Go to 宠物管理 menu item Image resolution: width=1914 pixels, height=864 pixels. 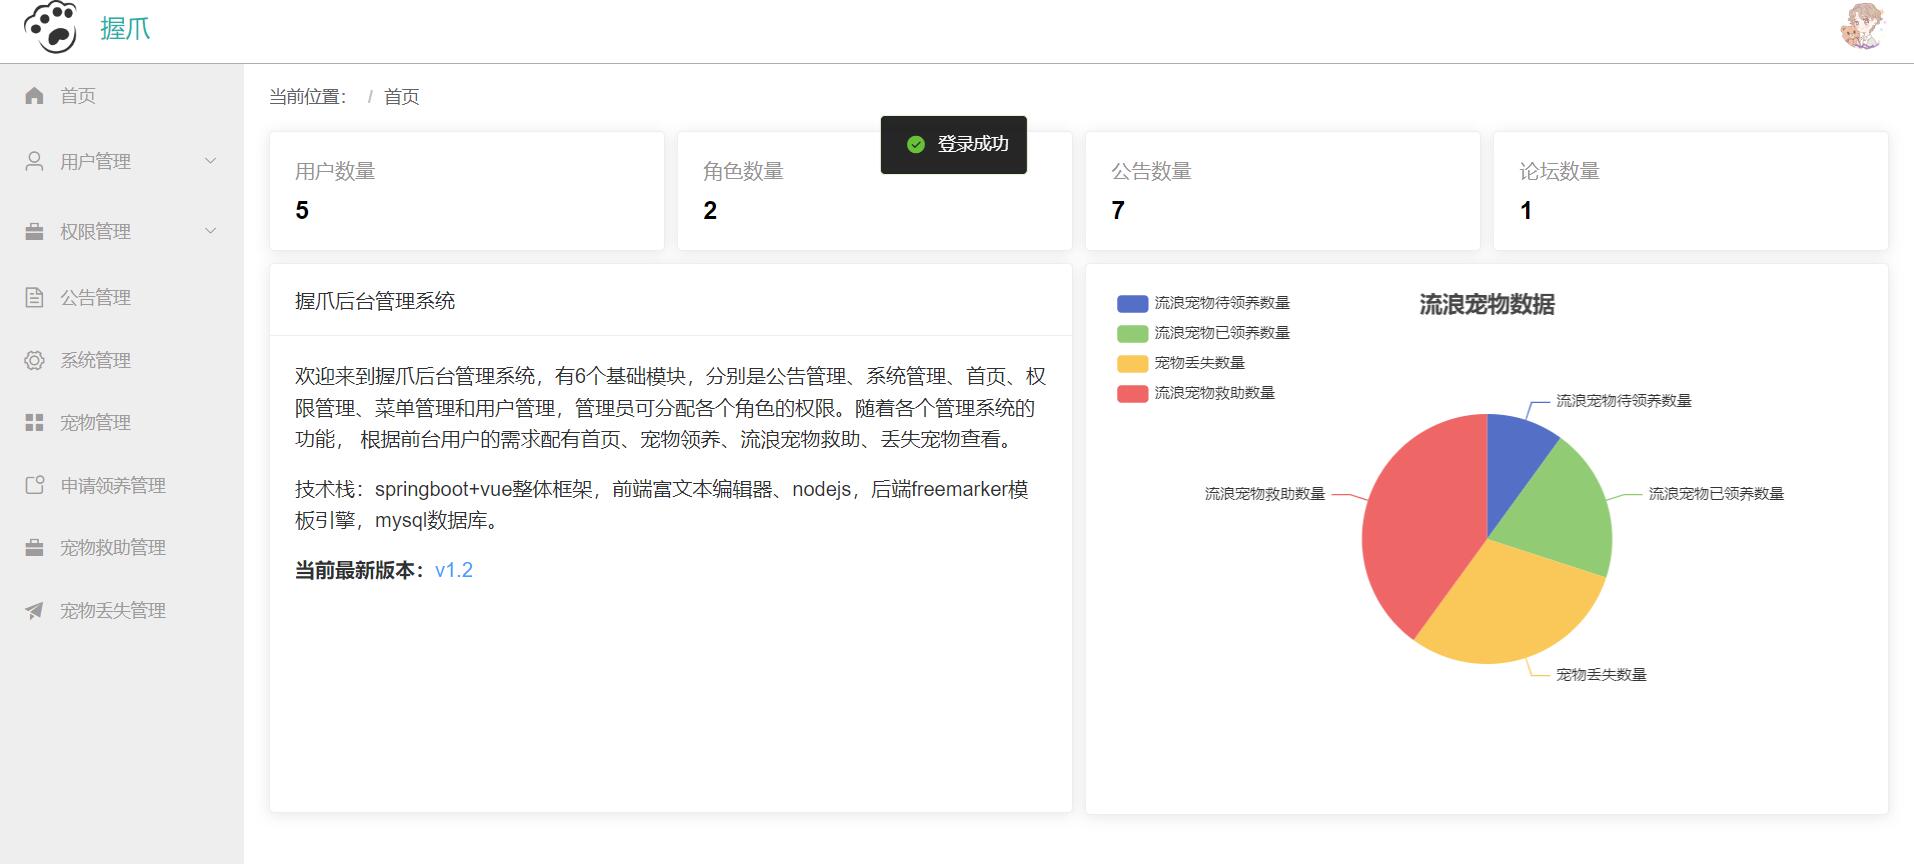[x=121, y=422]
